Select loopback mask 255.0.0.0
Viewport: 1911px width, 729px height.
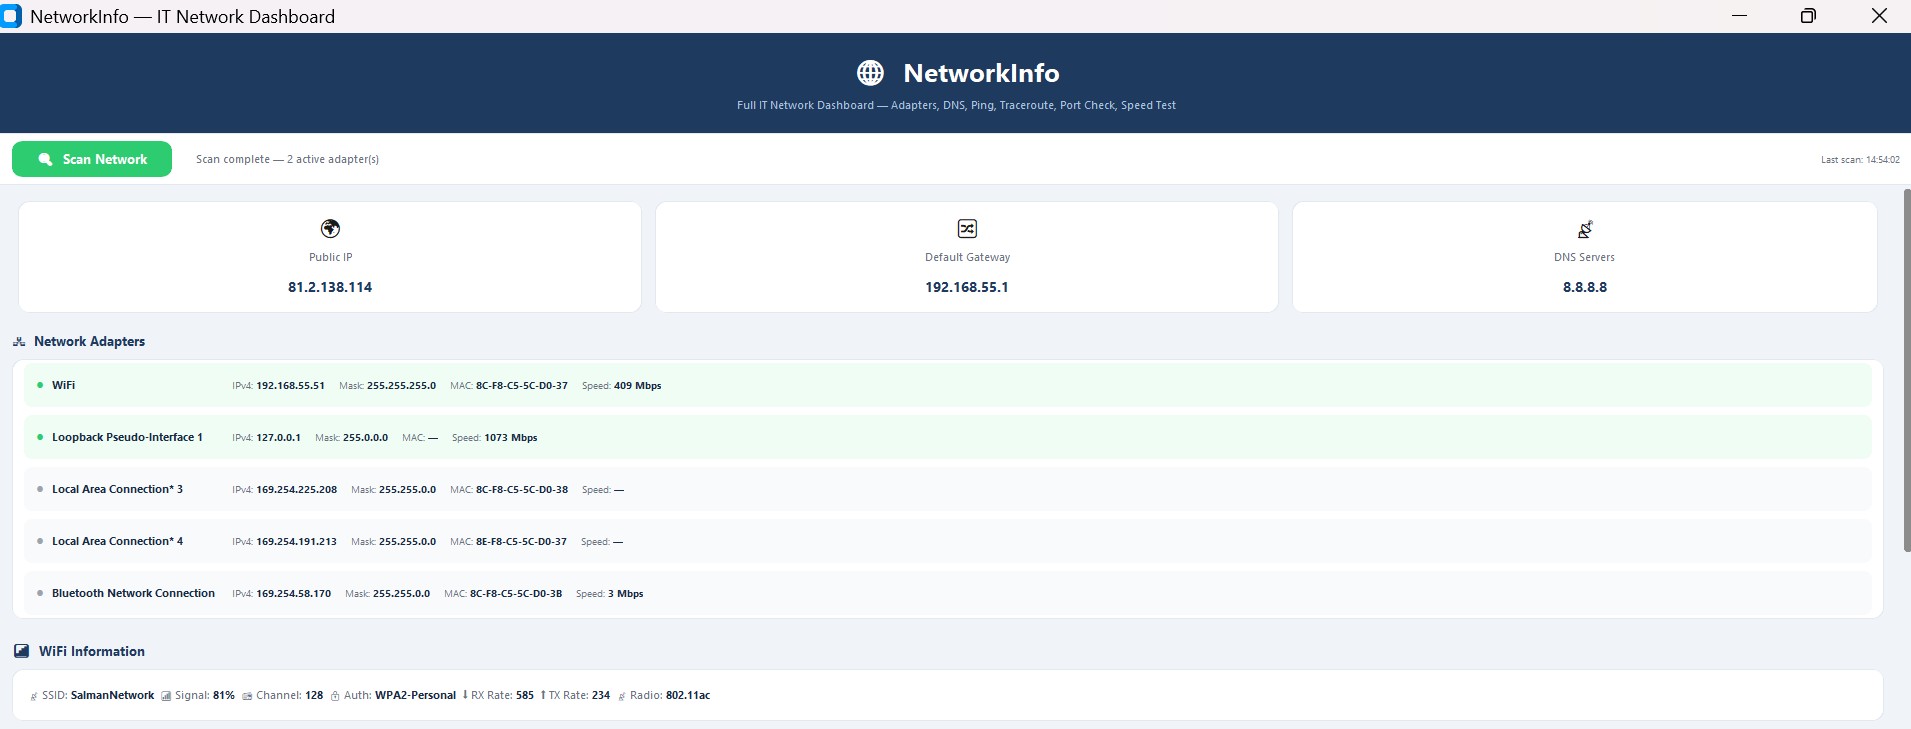coord(365,437)
